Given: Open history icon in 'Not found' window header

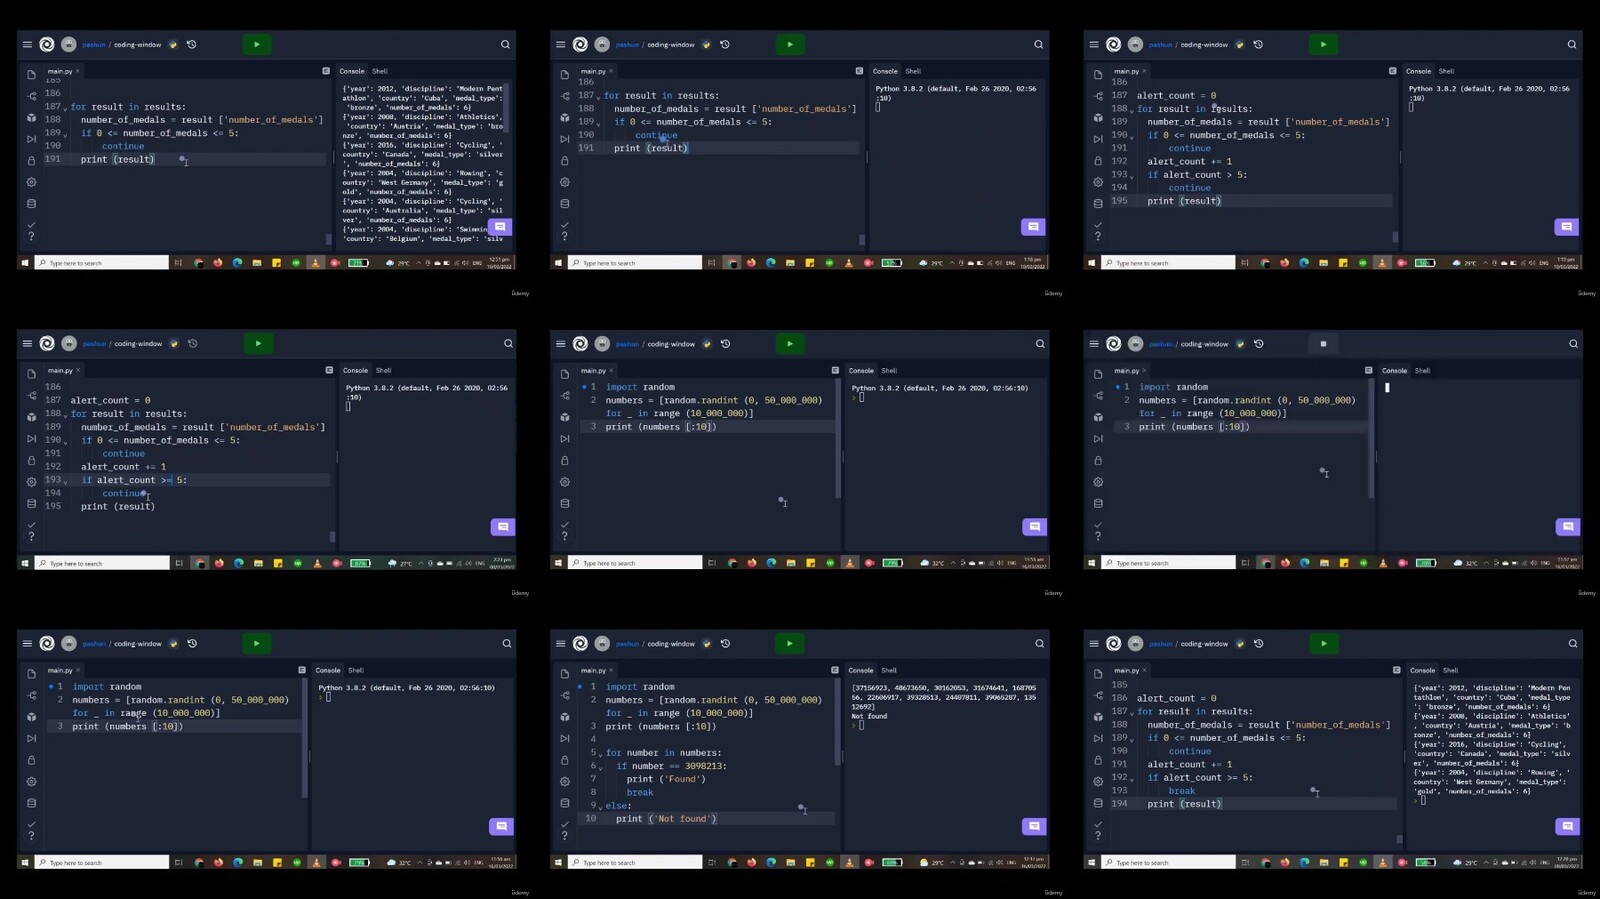Looking at the screenshot, I should point(725,643).
